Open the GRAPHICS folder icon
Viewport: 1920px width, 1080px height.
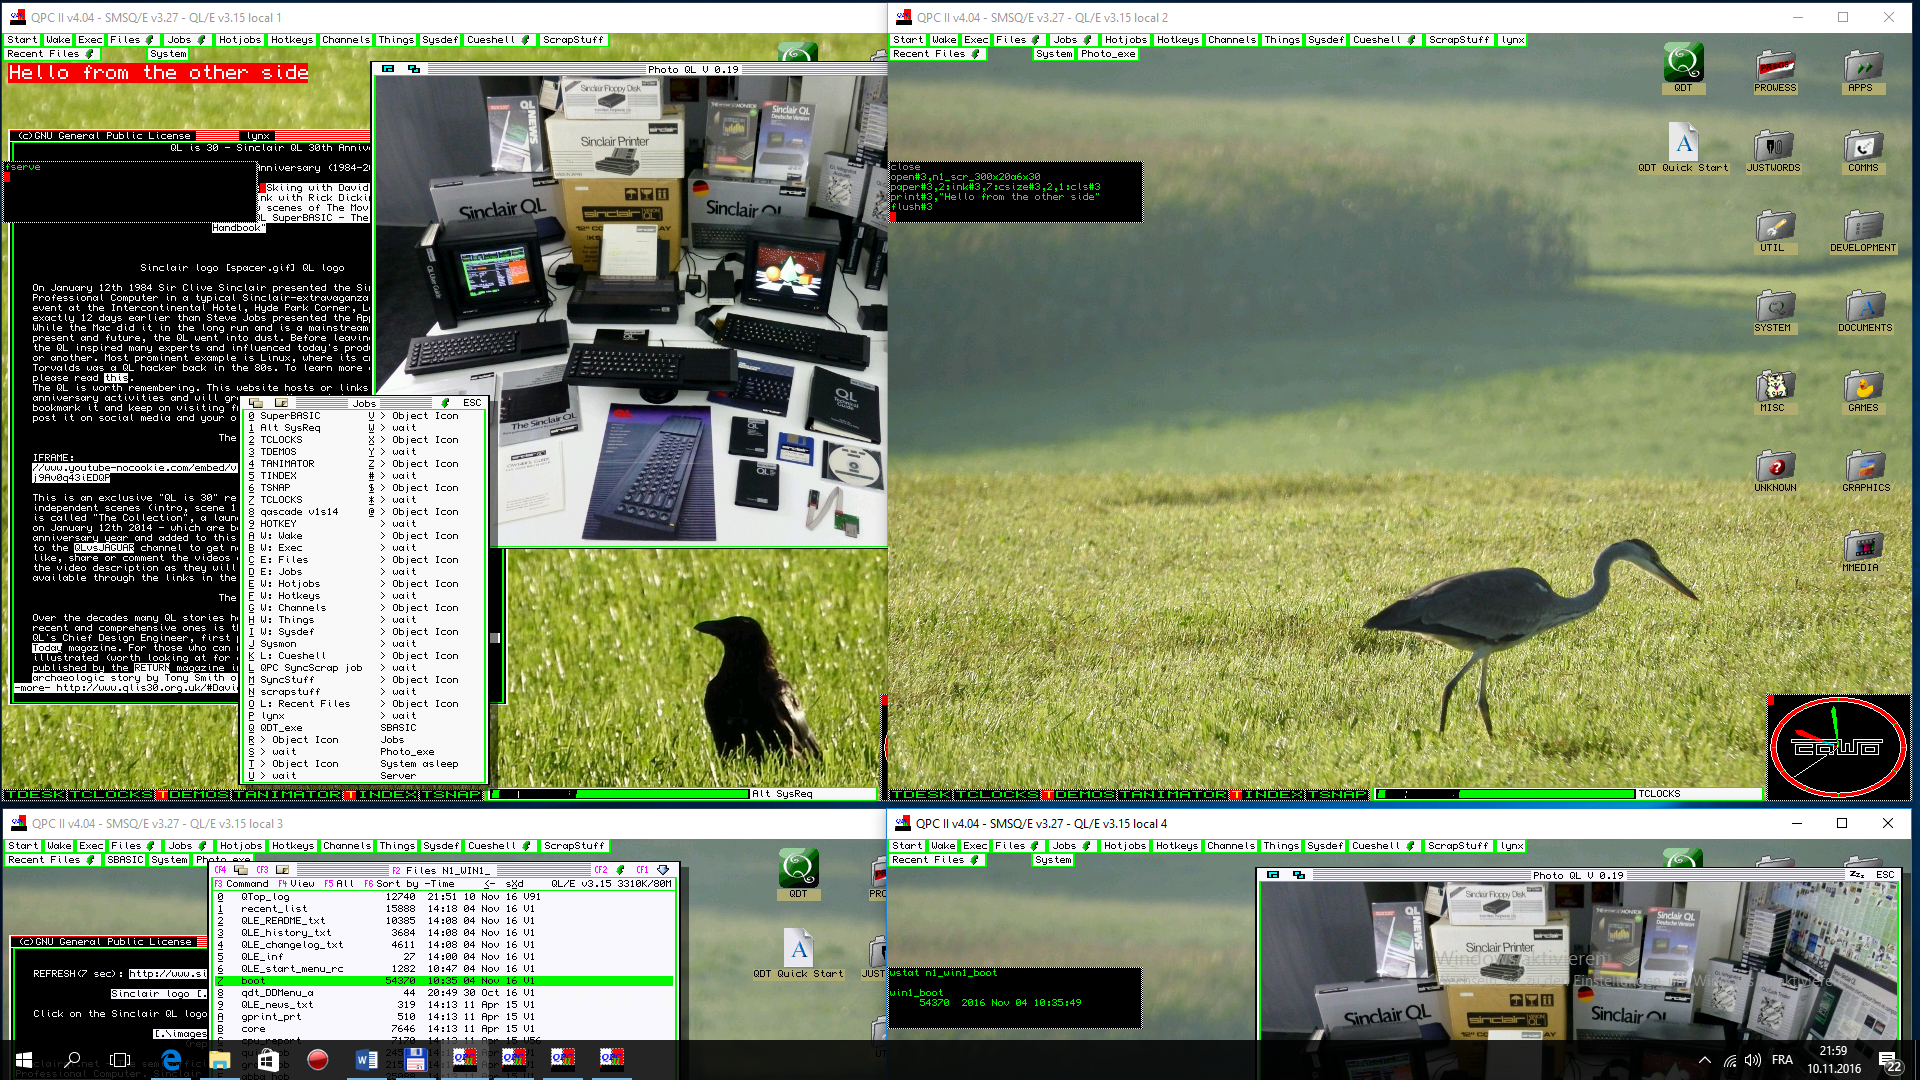[x=1865, y=470]
